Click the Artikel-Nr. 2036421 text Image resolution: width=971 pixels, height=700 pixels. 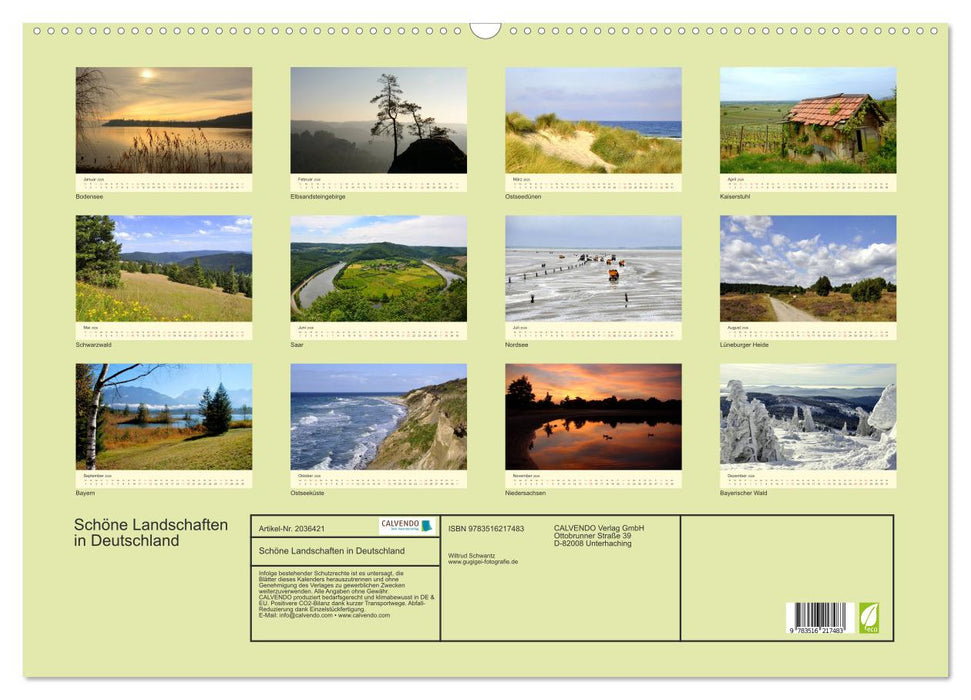[291, 528]
